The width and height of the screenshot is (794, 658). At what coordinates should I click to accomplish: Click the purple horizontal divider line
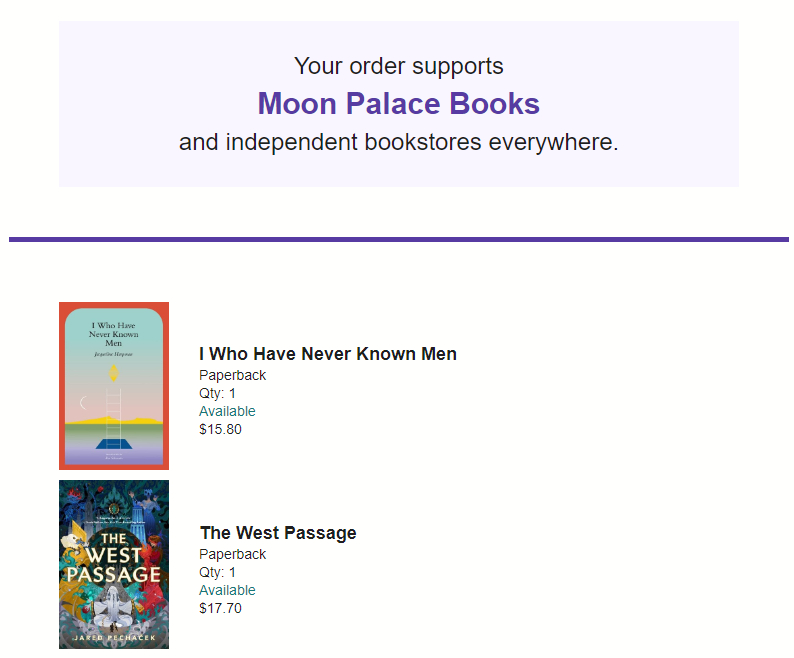[398, 239]
